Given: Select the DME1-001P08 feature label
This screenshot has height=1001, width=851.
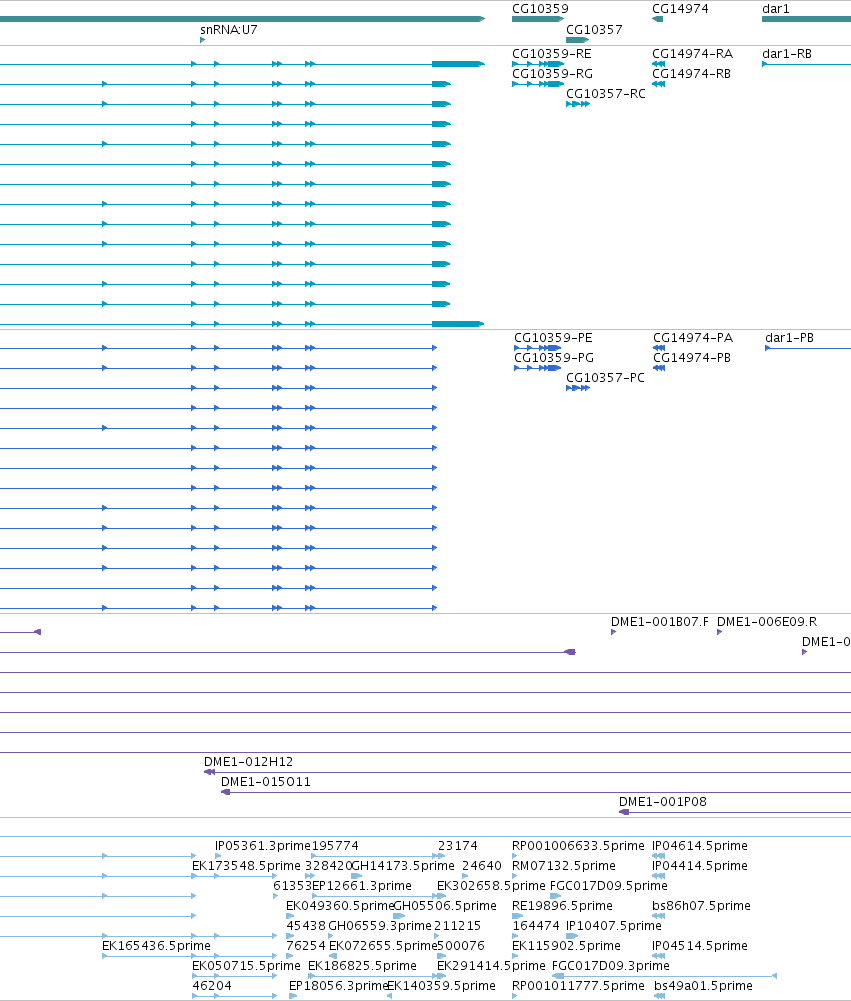Looking at the screenshot, I should tap(663, 802).
